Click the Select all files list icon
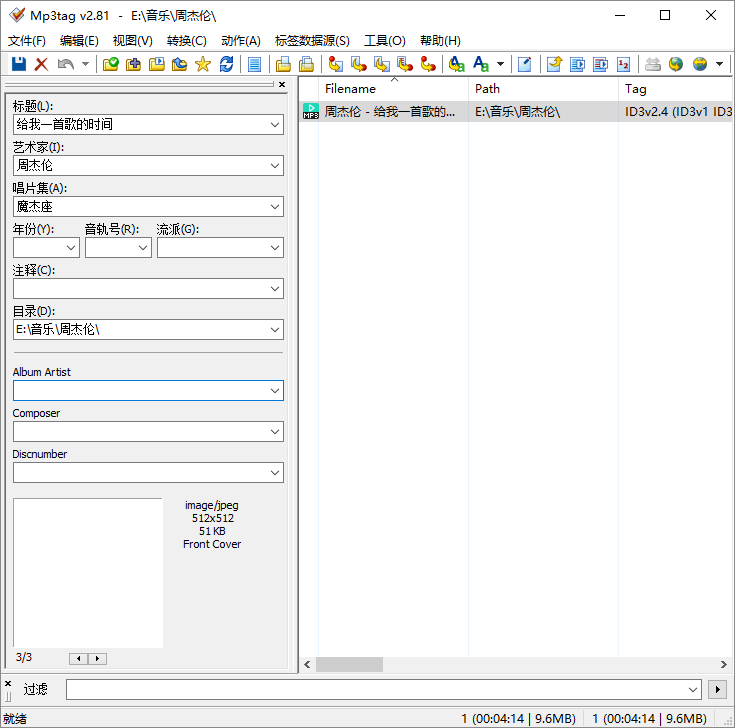The width and height of the screenshot is (735, 728). click(254, 64)
